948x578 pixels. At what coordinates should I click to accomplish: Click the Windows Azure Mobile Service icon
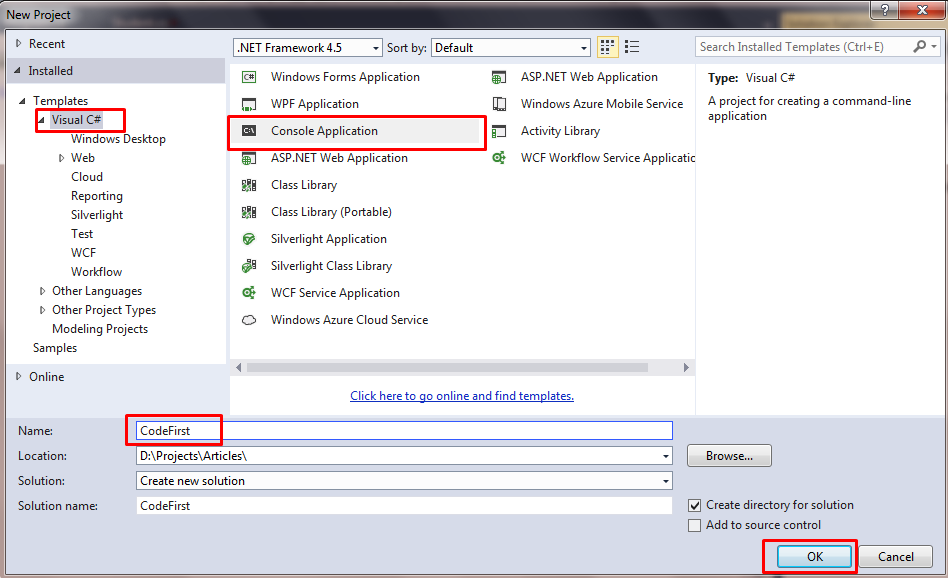click(x=499, y=104)
